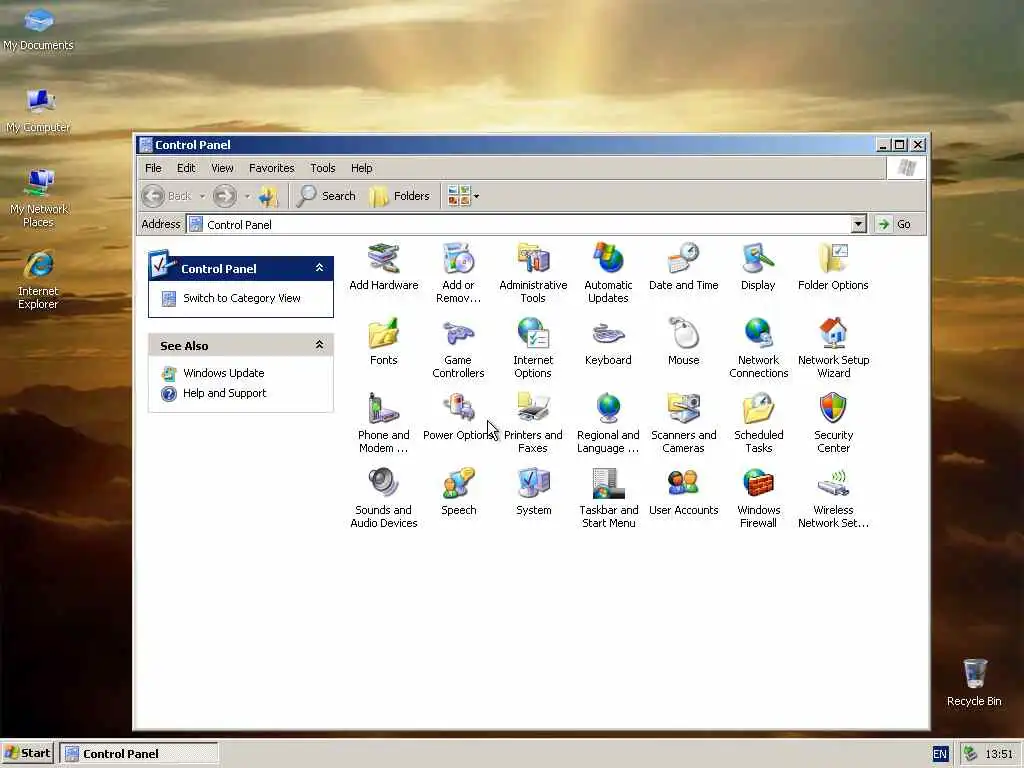Open the Tools menu
Image resolution: width=1024 pixels, height=768 pixels.
323,168
